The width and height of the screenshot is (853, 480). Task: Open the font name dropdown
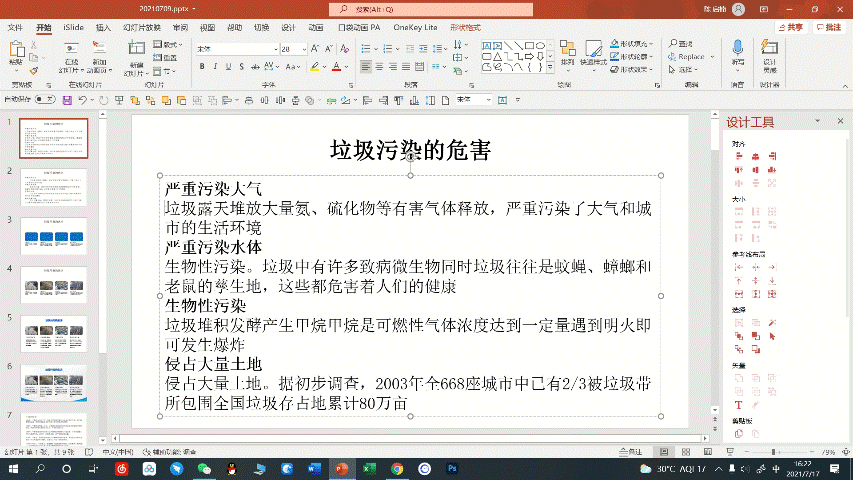coord(276,49)
